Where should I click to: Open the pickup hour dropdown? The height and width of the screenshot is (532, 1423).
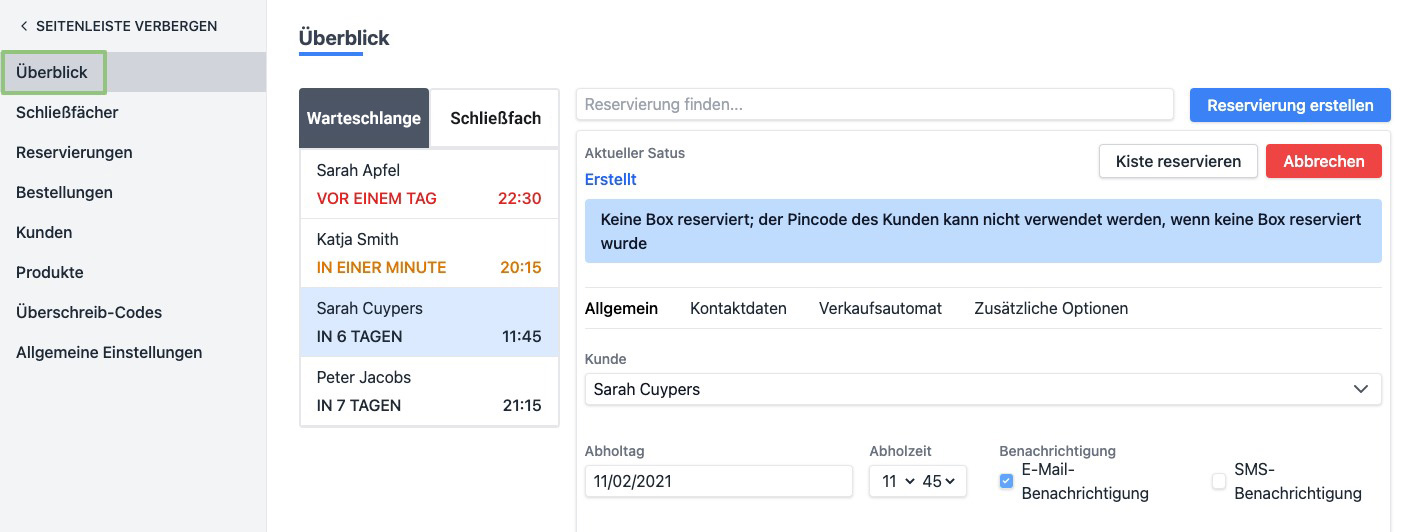click(898, 481)
